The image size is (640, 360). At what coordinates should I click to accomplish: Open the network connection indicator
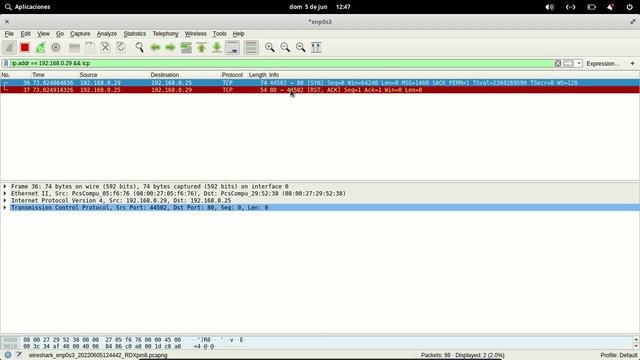pos(571,7)
